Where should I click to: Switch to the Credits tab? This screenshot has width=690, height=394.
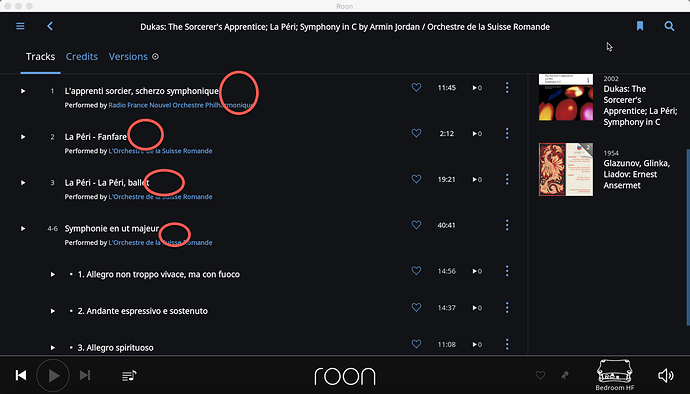(x=82, y=56)
